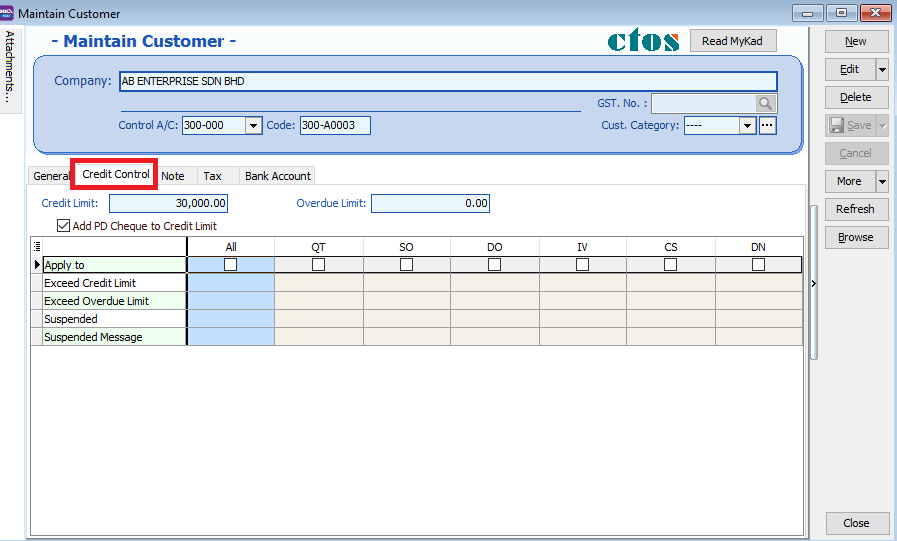Click the Cust. Category ellipsis button
The width and height of the screenshot is (897, 541).
point(768,125)
